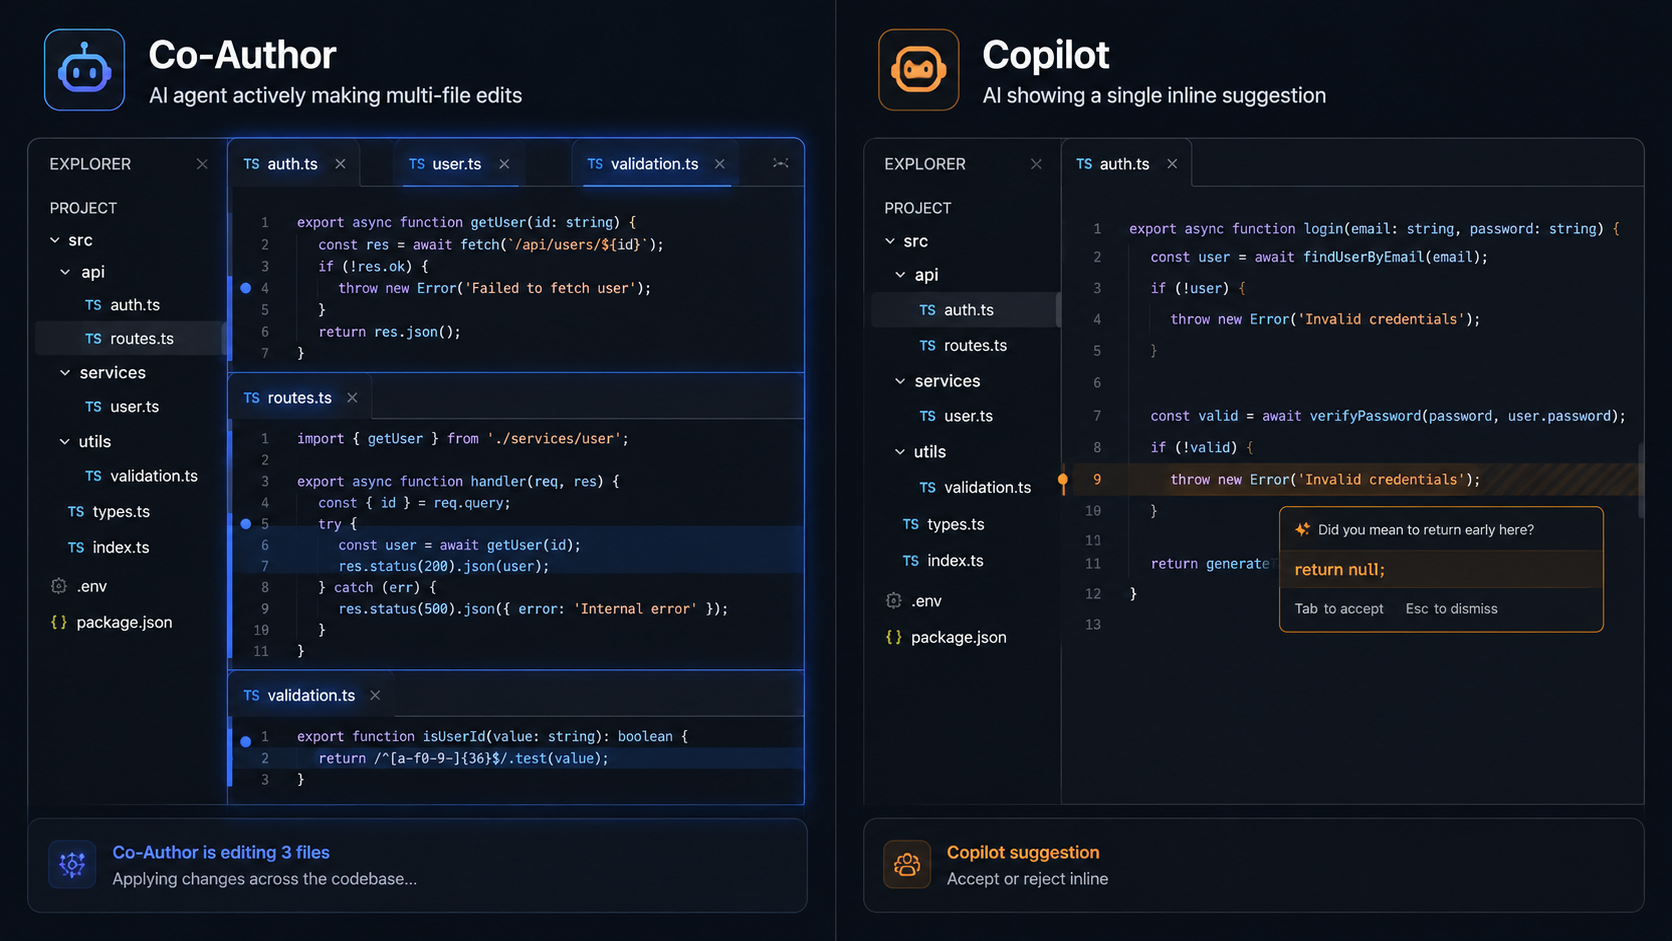The height and width of the screenshot is (941, 1672).
Task: Click the package.json braces icon in Copilot explorer
Action: click(x=893, y=637)
